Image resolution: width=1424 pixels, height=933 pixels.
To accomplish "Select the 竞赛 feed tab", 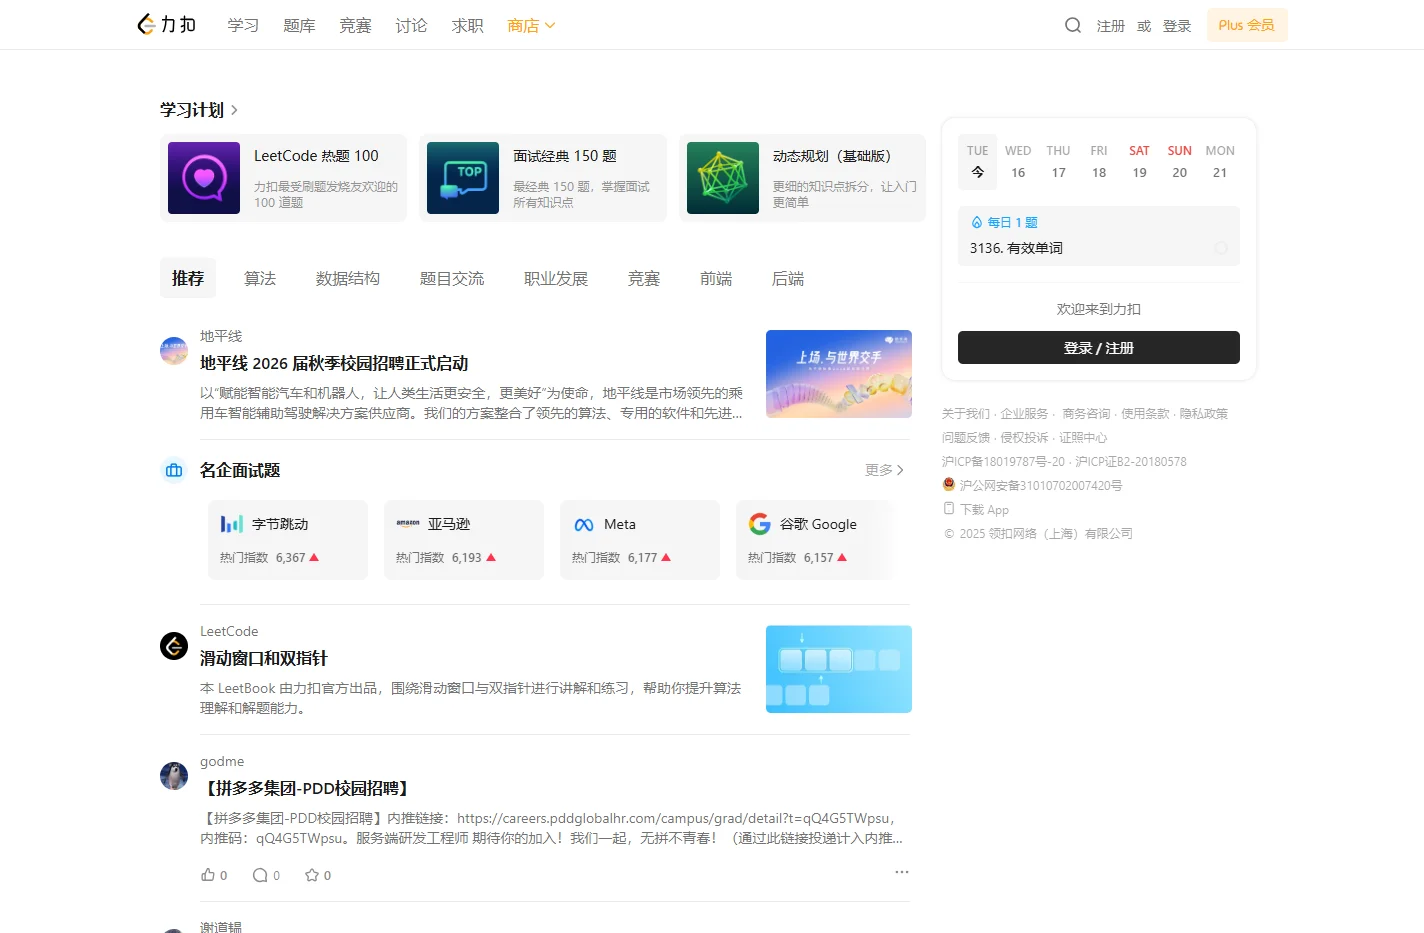I will tap(644, 278).
